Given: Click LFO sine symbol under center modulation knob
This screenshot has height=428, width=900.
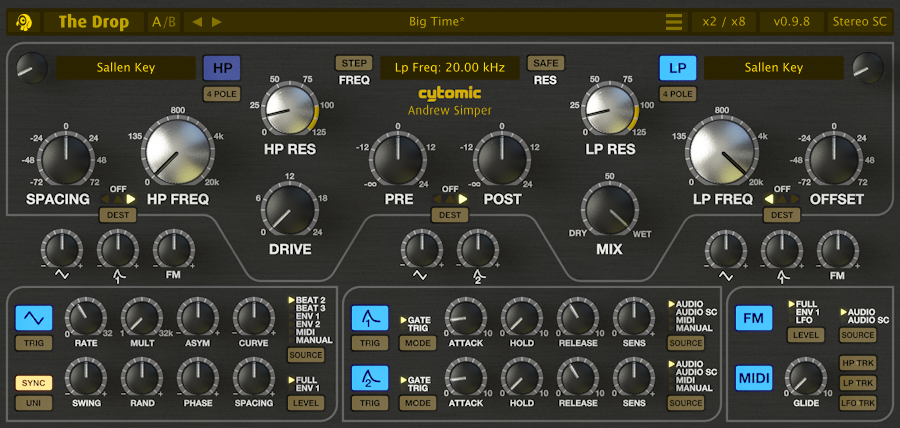Looking at the screenshot, I should tap(421, 275).
